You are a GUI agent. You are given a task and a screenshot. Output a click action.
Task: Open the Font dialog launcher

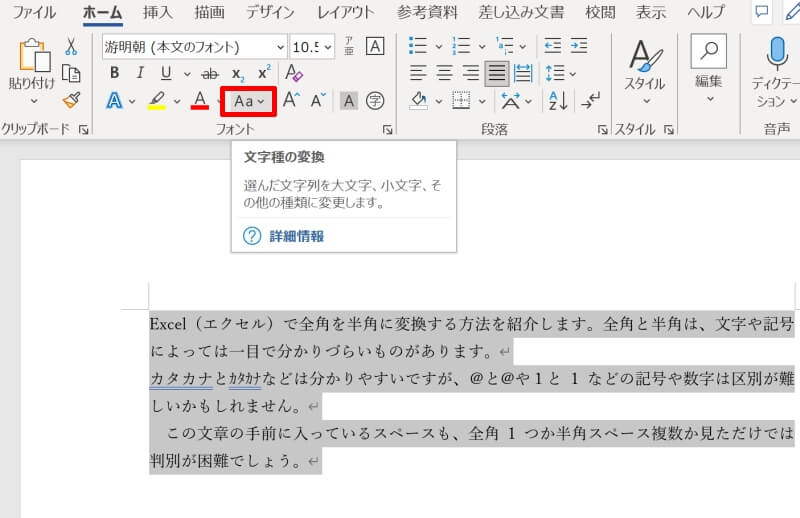[x=387, y=130]
